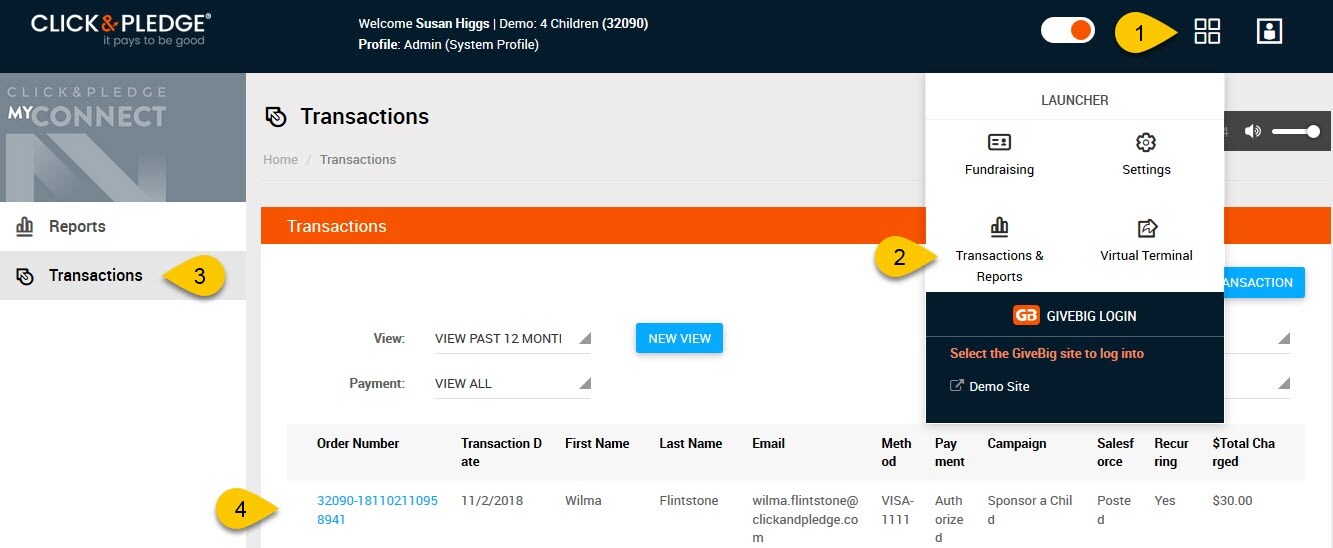Sort by Last Name column header
Image resolution: width=1333 pixels, height=548 pixels.
690,443
